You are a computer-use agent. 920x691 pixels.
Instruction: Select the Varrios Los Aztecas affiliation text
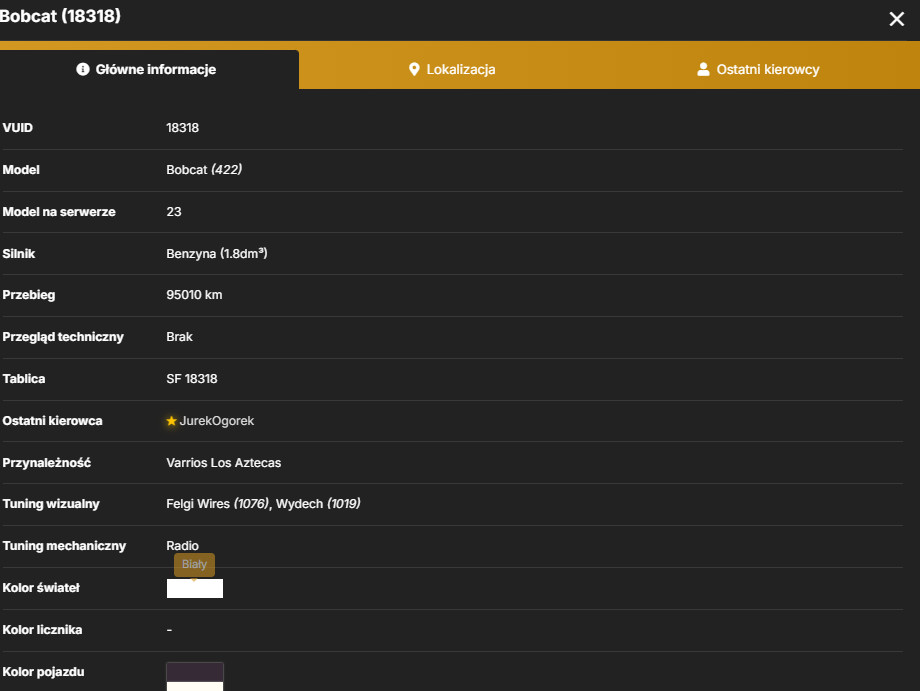coord(224,463)
